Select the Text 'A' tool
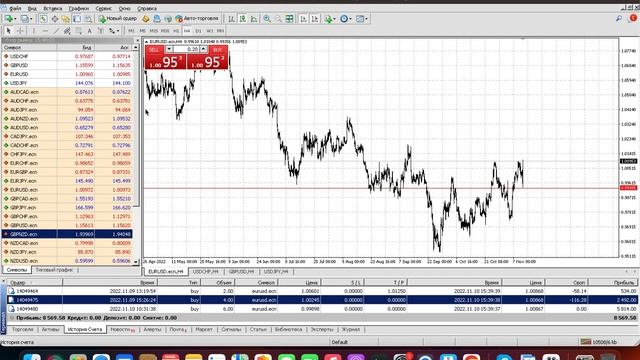Viewport: 640px width, 360px height. 89,31
